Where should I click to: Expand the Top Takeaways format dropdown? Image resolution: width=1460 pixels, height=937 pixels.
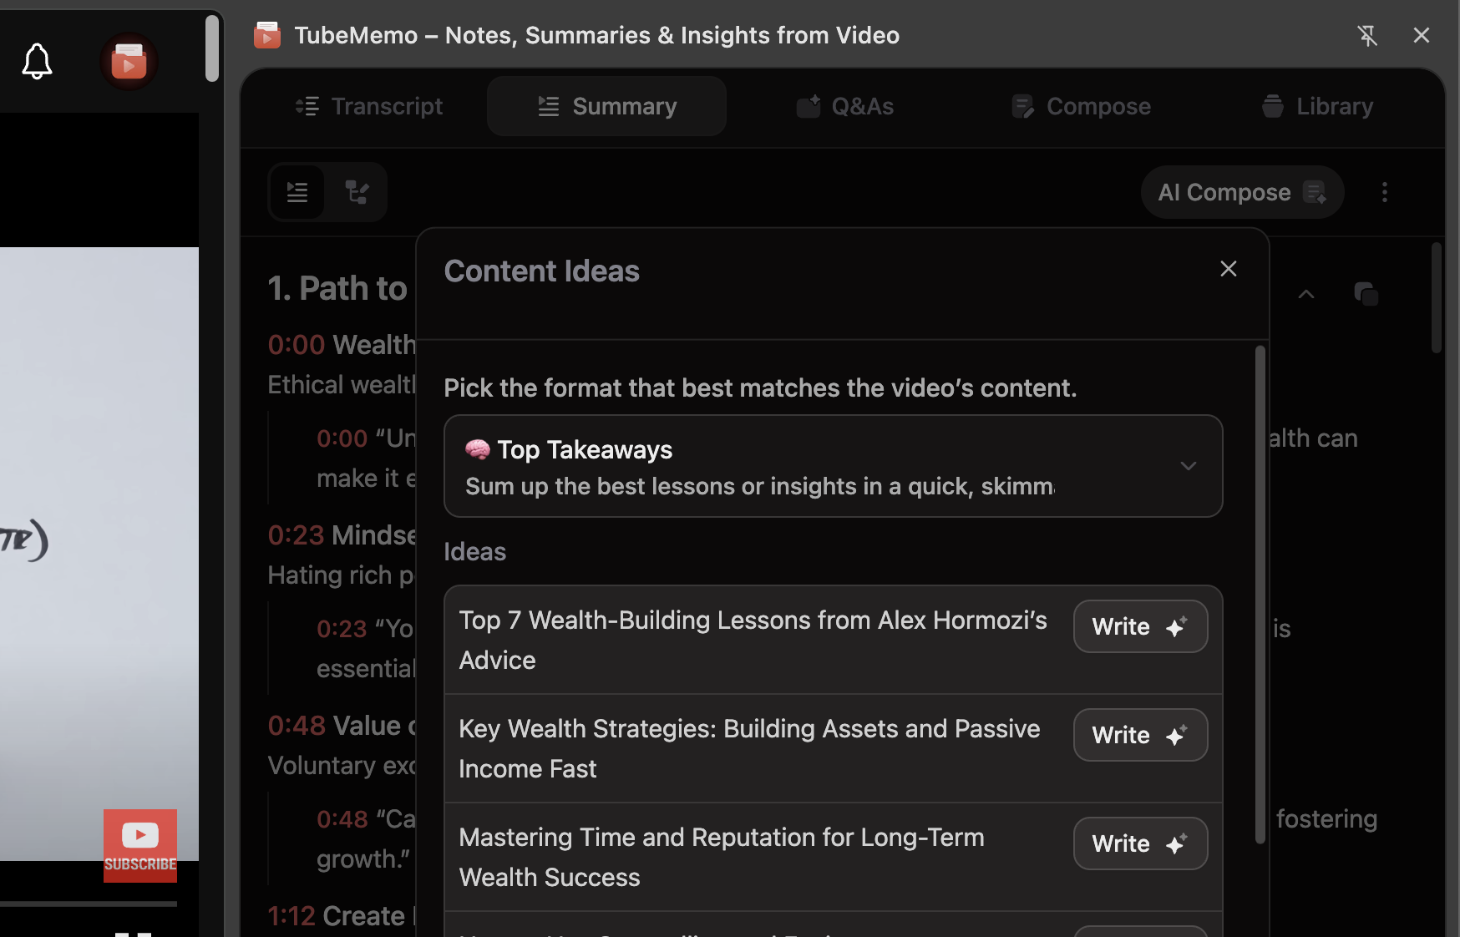(x=833, y=466)
